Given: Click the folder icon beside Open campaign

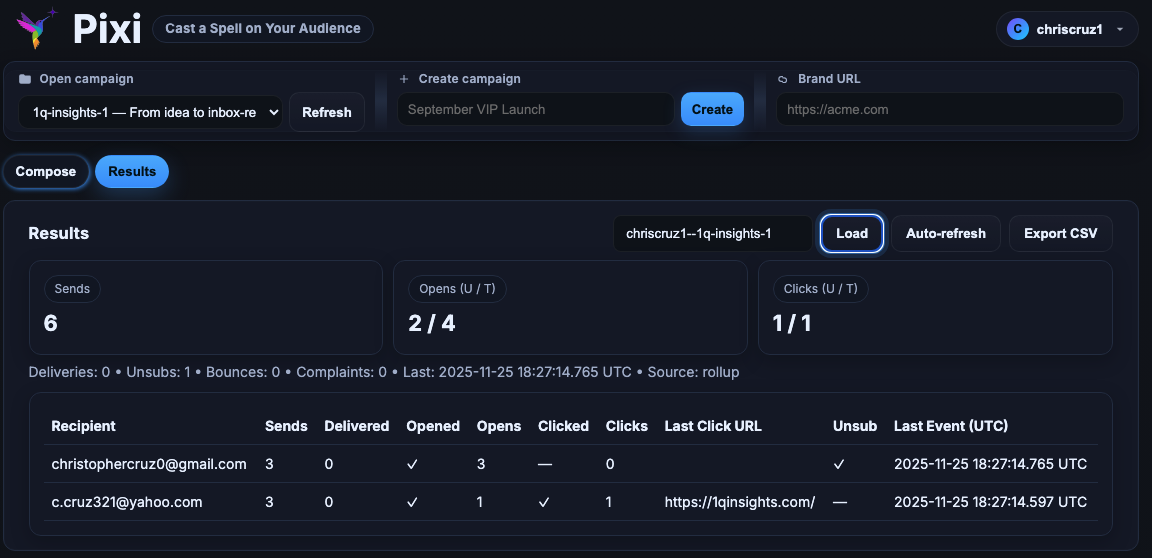Looking at the screenshot, I should click(x=25, y=79).
